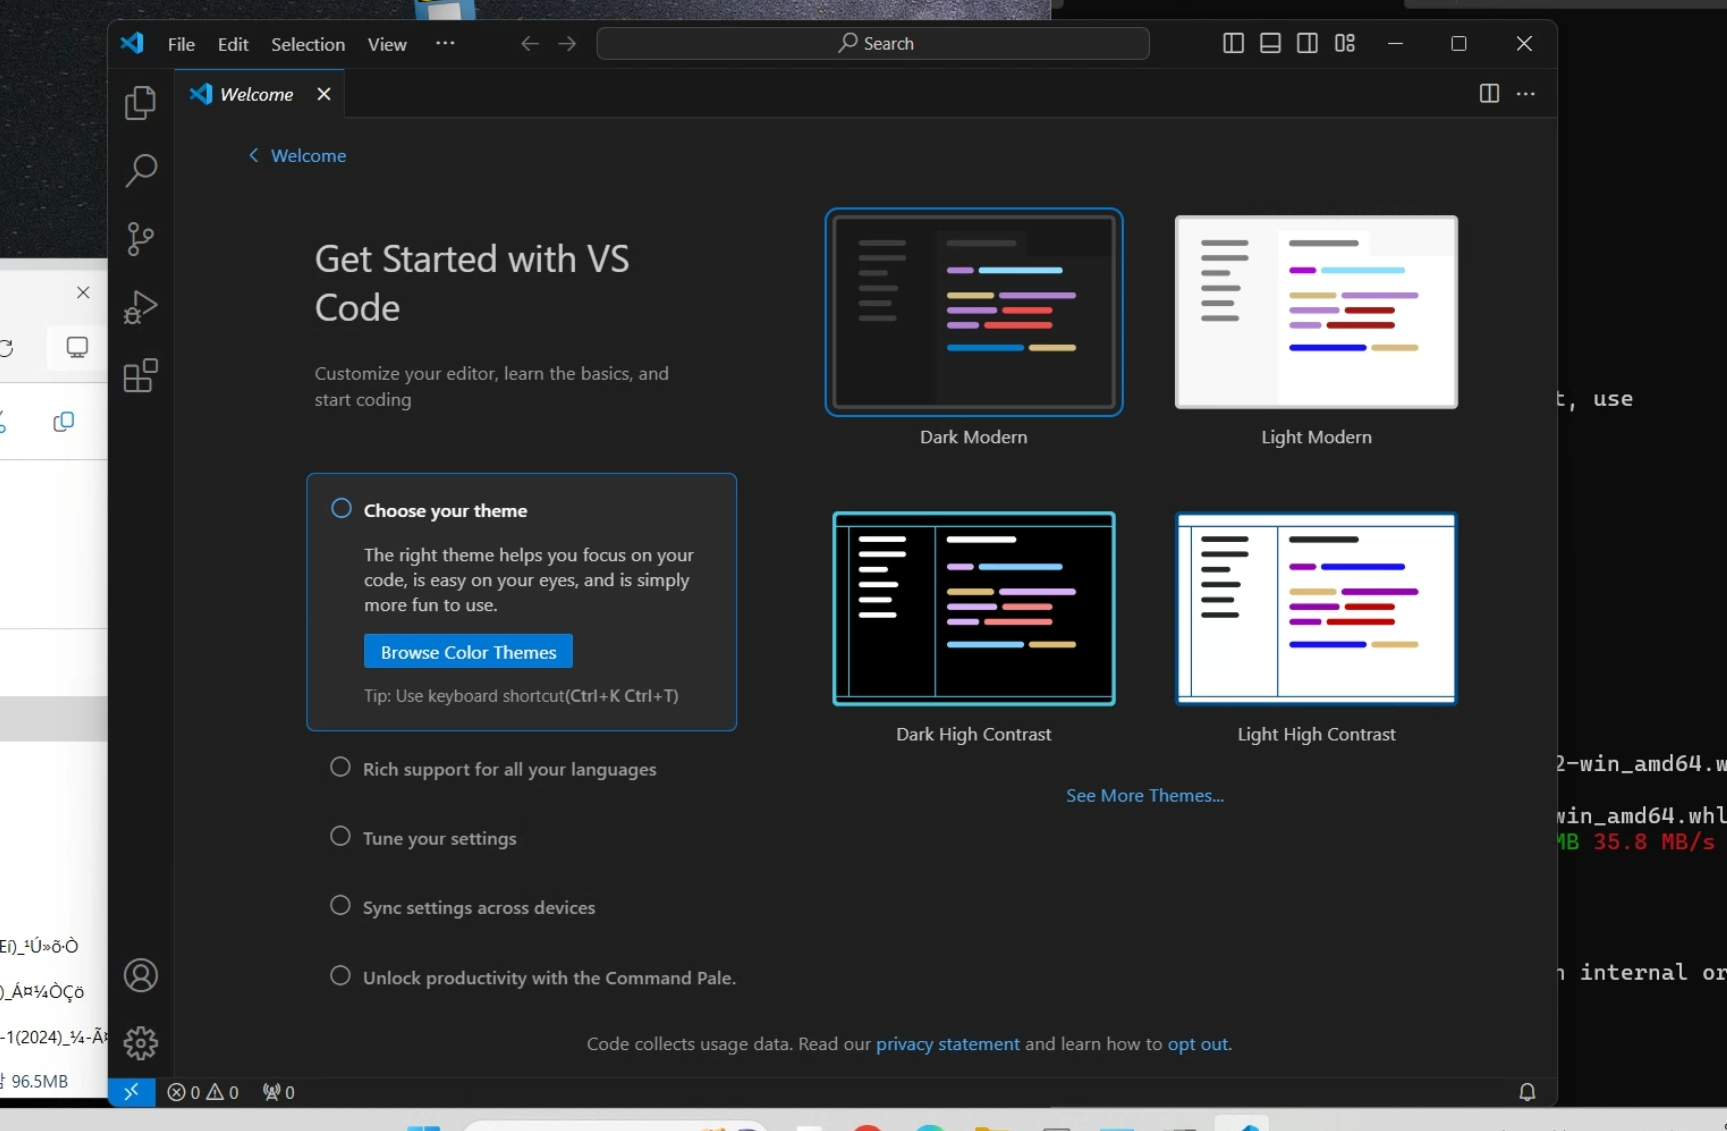Choose the Dark High Contrast theme preview
1727x1131 pixels.
click(974, 608)
